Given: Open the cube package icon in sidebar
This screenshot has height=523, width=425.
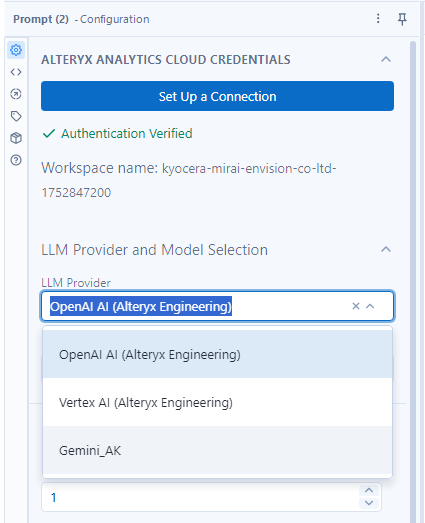Looking at the screenshot, I should coord(16,138).
